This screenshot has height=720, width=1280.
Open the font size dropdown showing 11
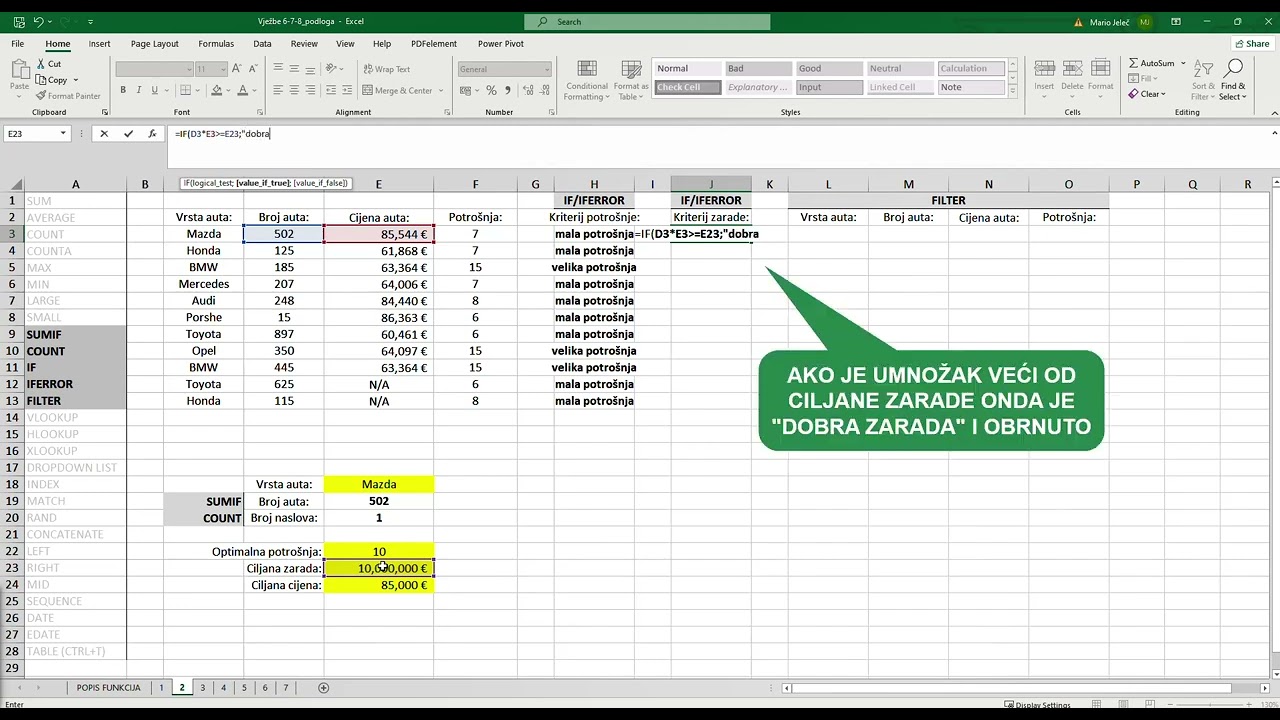click(225, 69)
